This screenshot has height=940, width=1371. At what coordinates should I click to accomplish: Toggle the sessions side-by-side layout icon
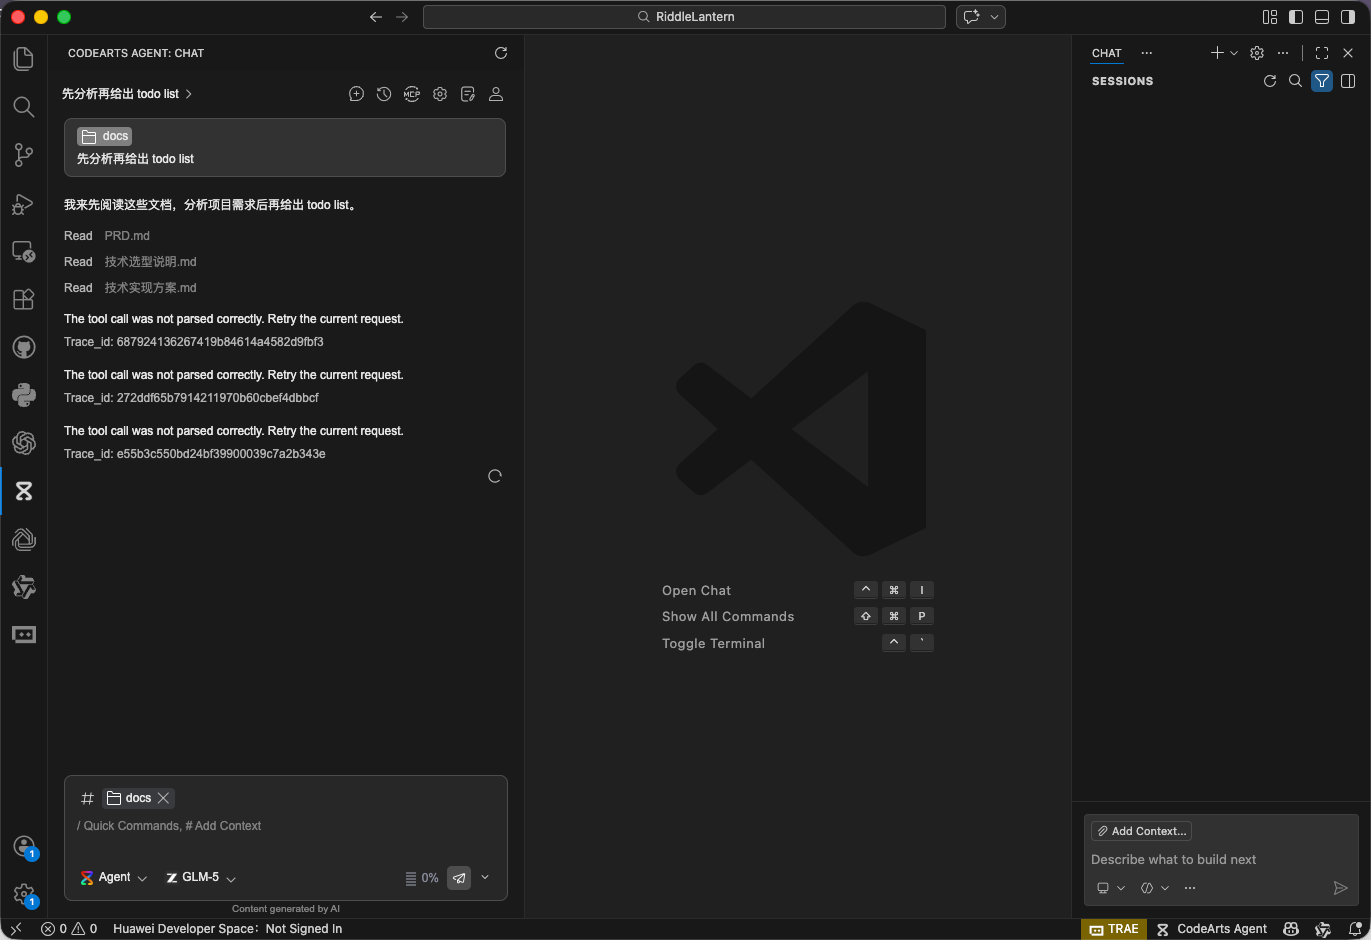[1348, 81]
